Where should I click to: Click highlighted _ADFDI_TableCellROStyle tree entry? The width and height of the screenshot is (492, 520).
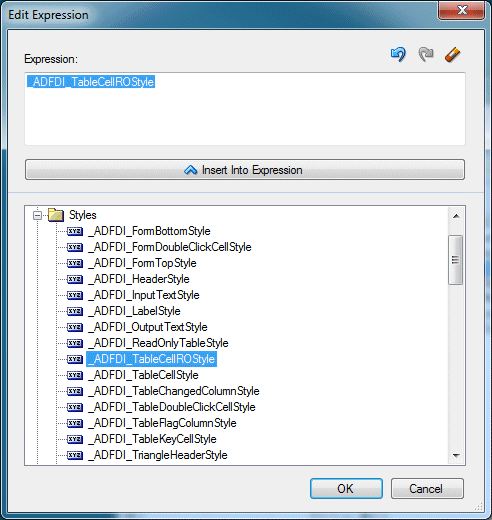point(152,359)
